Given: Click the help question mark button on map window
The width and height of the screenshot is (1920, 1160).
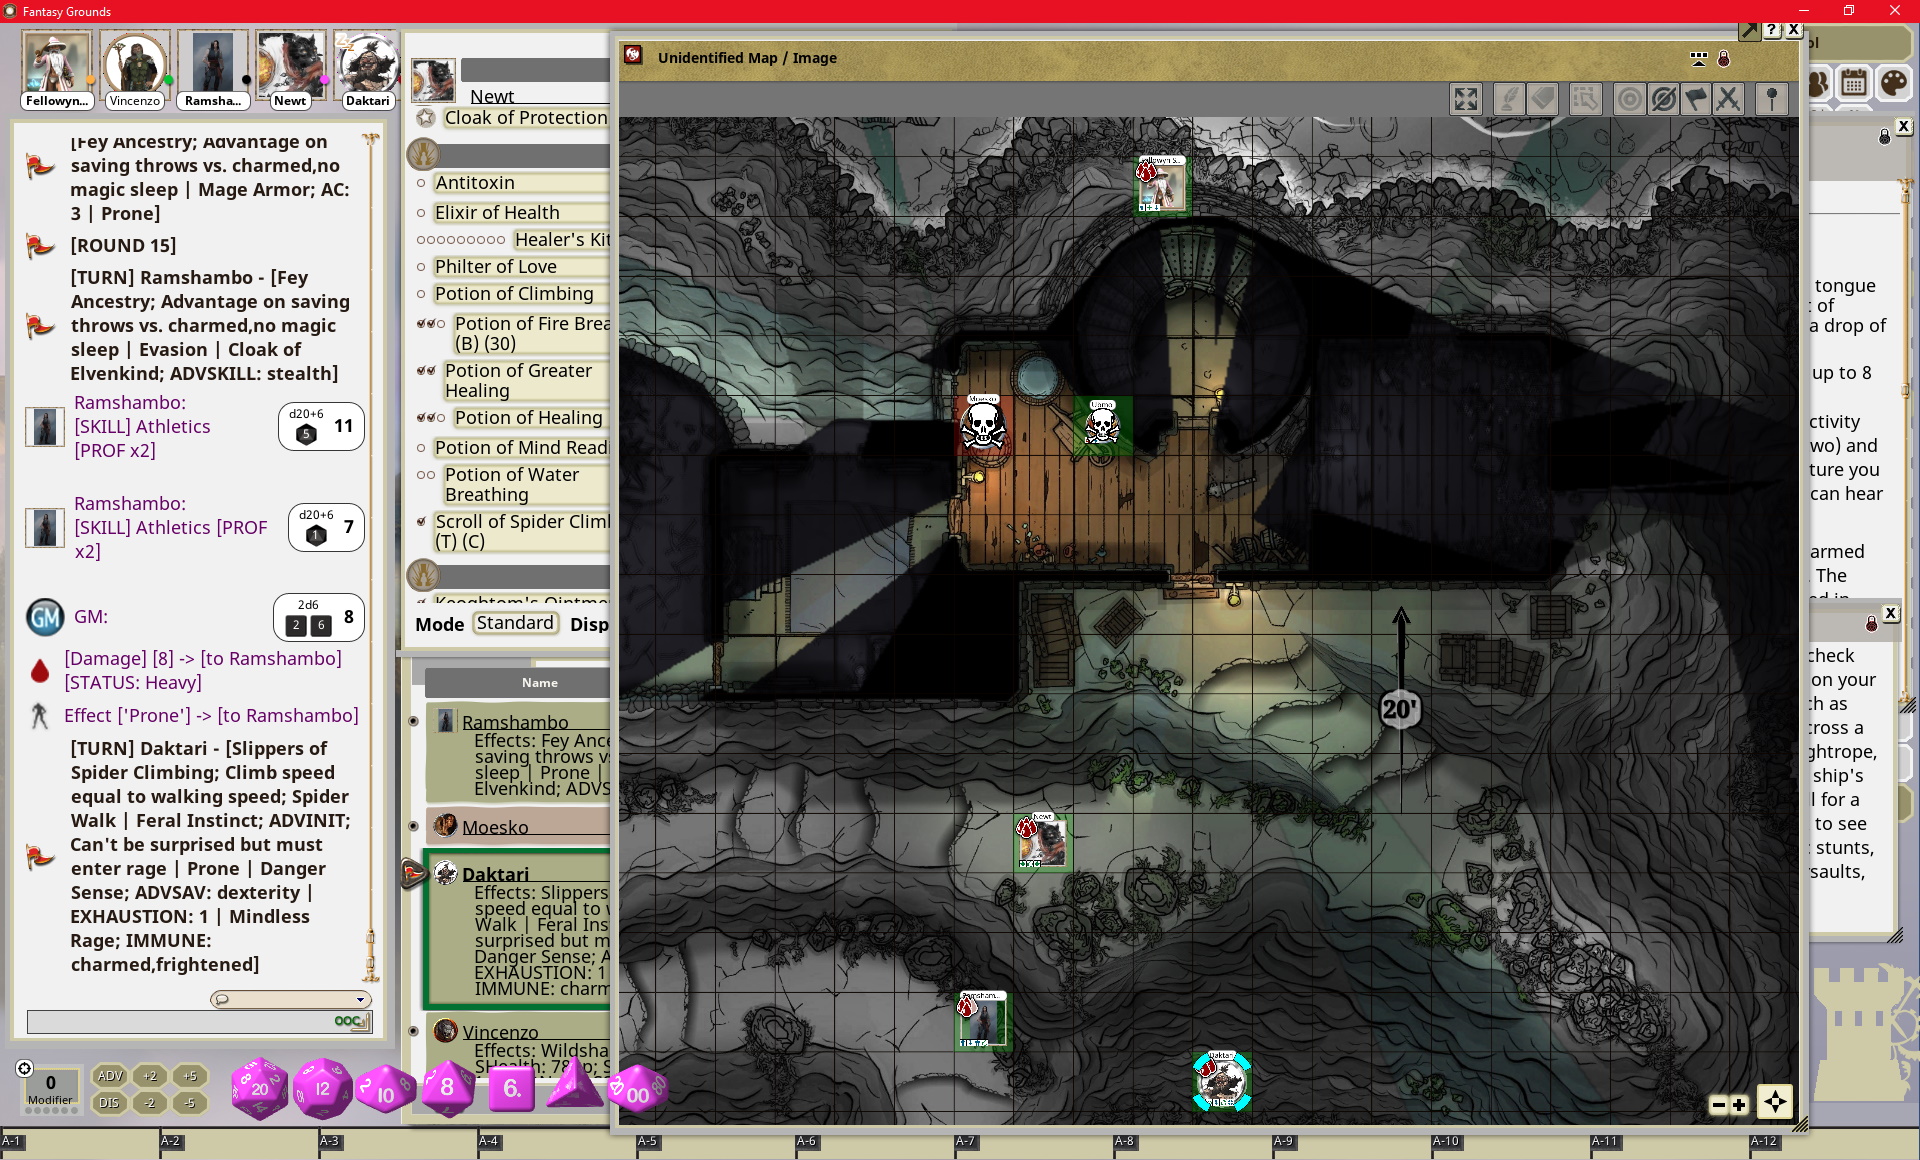Looking at the screenshot, I should click(x=1772, y=30).
